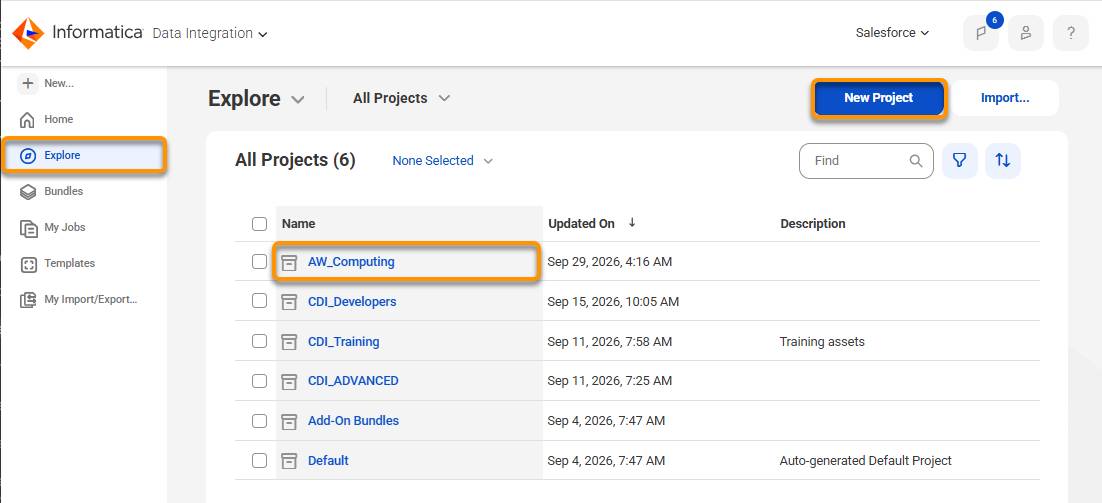
Task: Tick the select-all checkbox in header
Action: (259, 224)
